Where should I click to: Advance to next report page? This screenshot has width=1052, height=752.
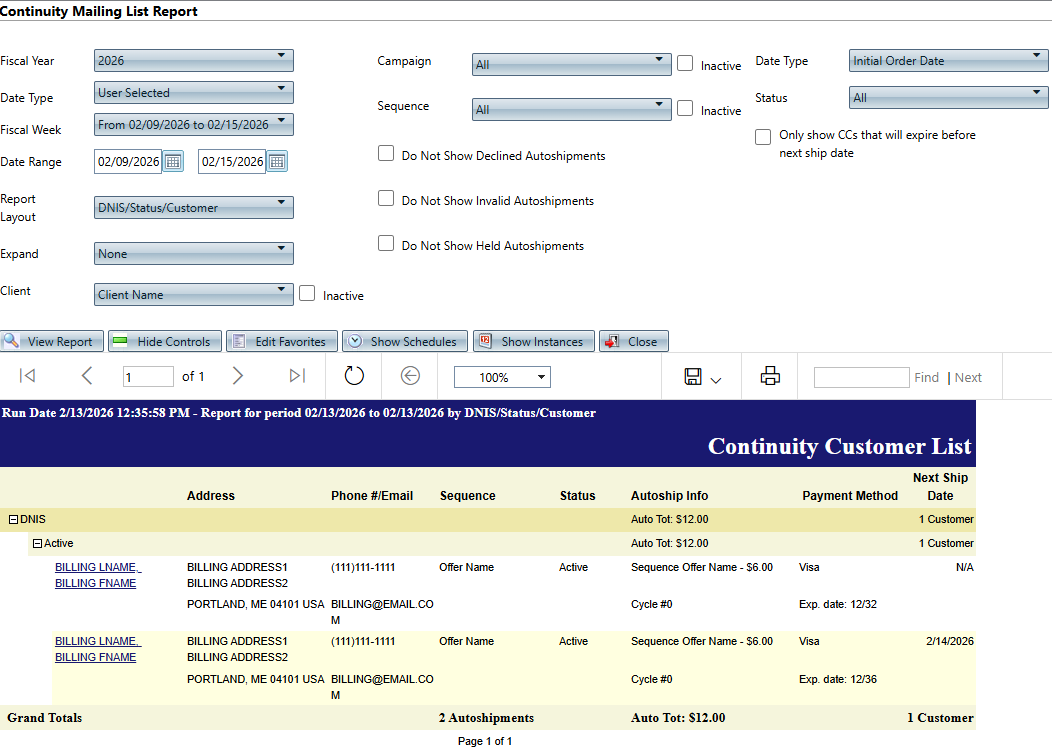pos(237,376)
